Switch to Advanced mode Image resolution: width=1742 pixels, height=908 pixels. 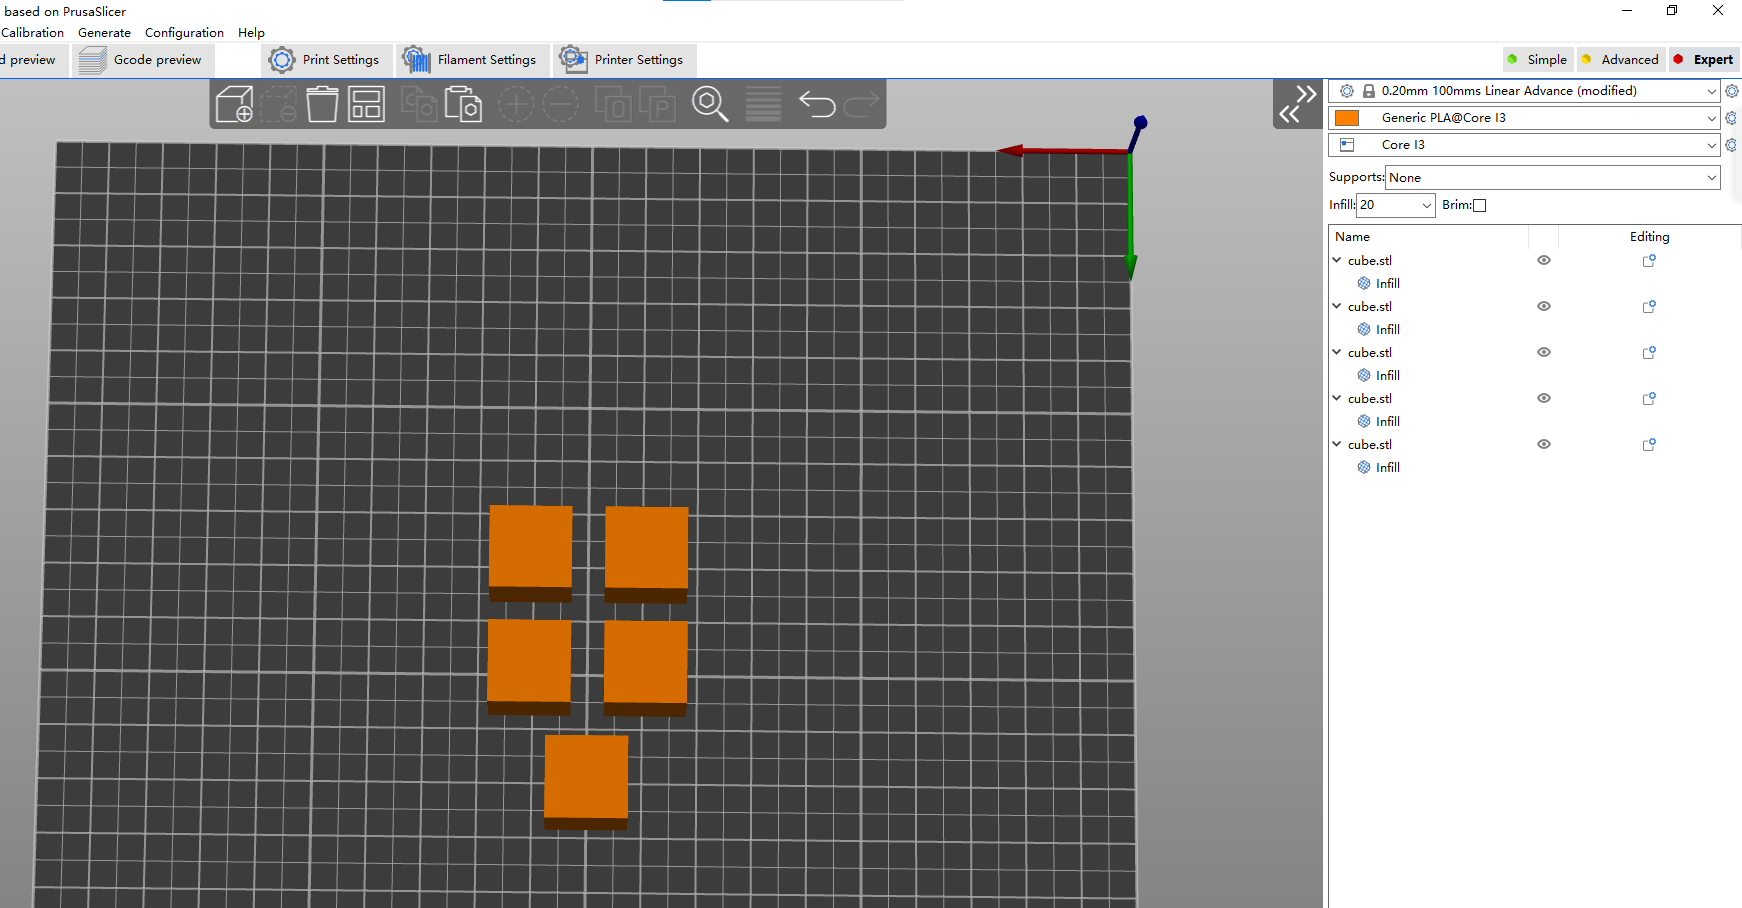click(x=1620, y=60)
